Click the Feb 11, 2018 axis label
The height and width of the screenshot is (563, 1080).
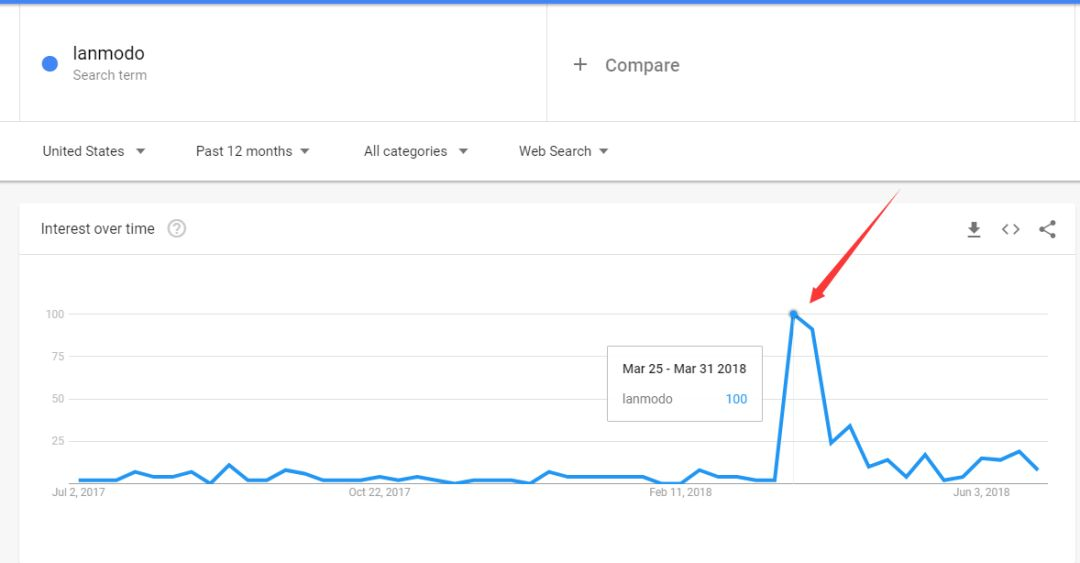point(681,492)
